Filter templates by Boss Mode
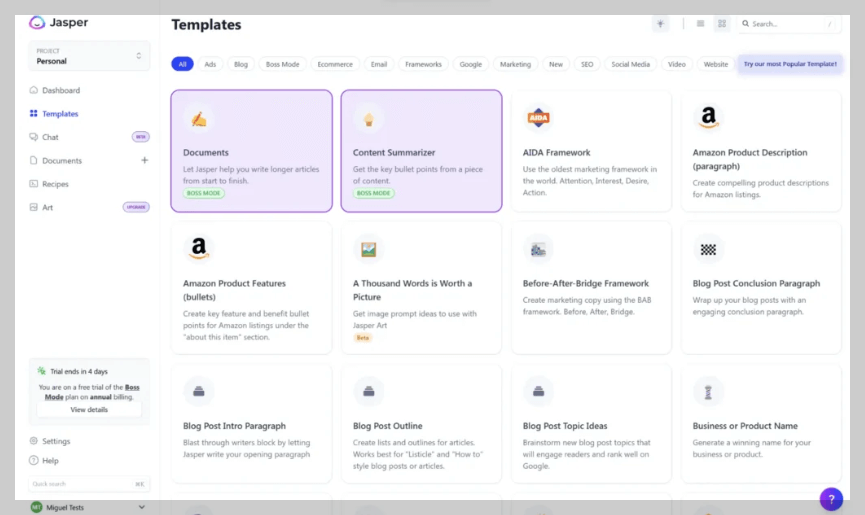 click(282, 64)
